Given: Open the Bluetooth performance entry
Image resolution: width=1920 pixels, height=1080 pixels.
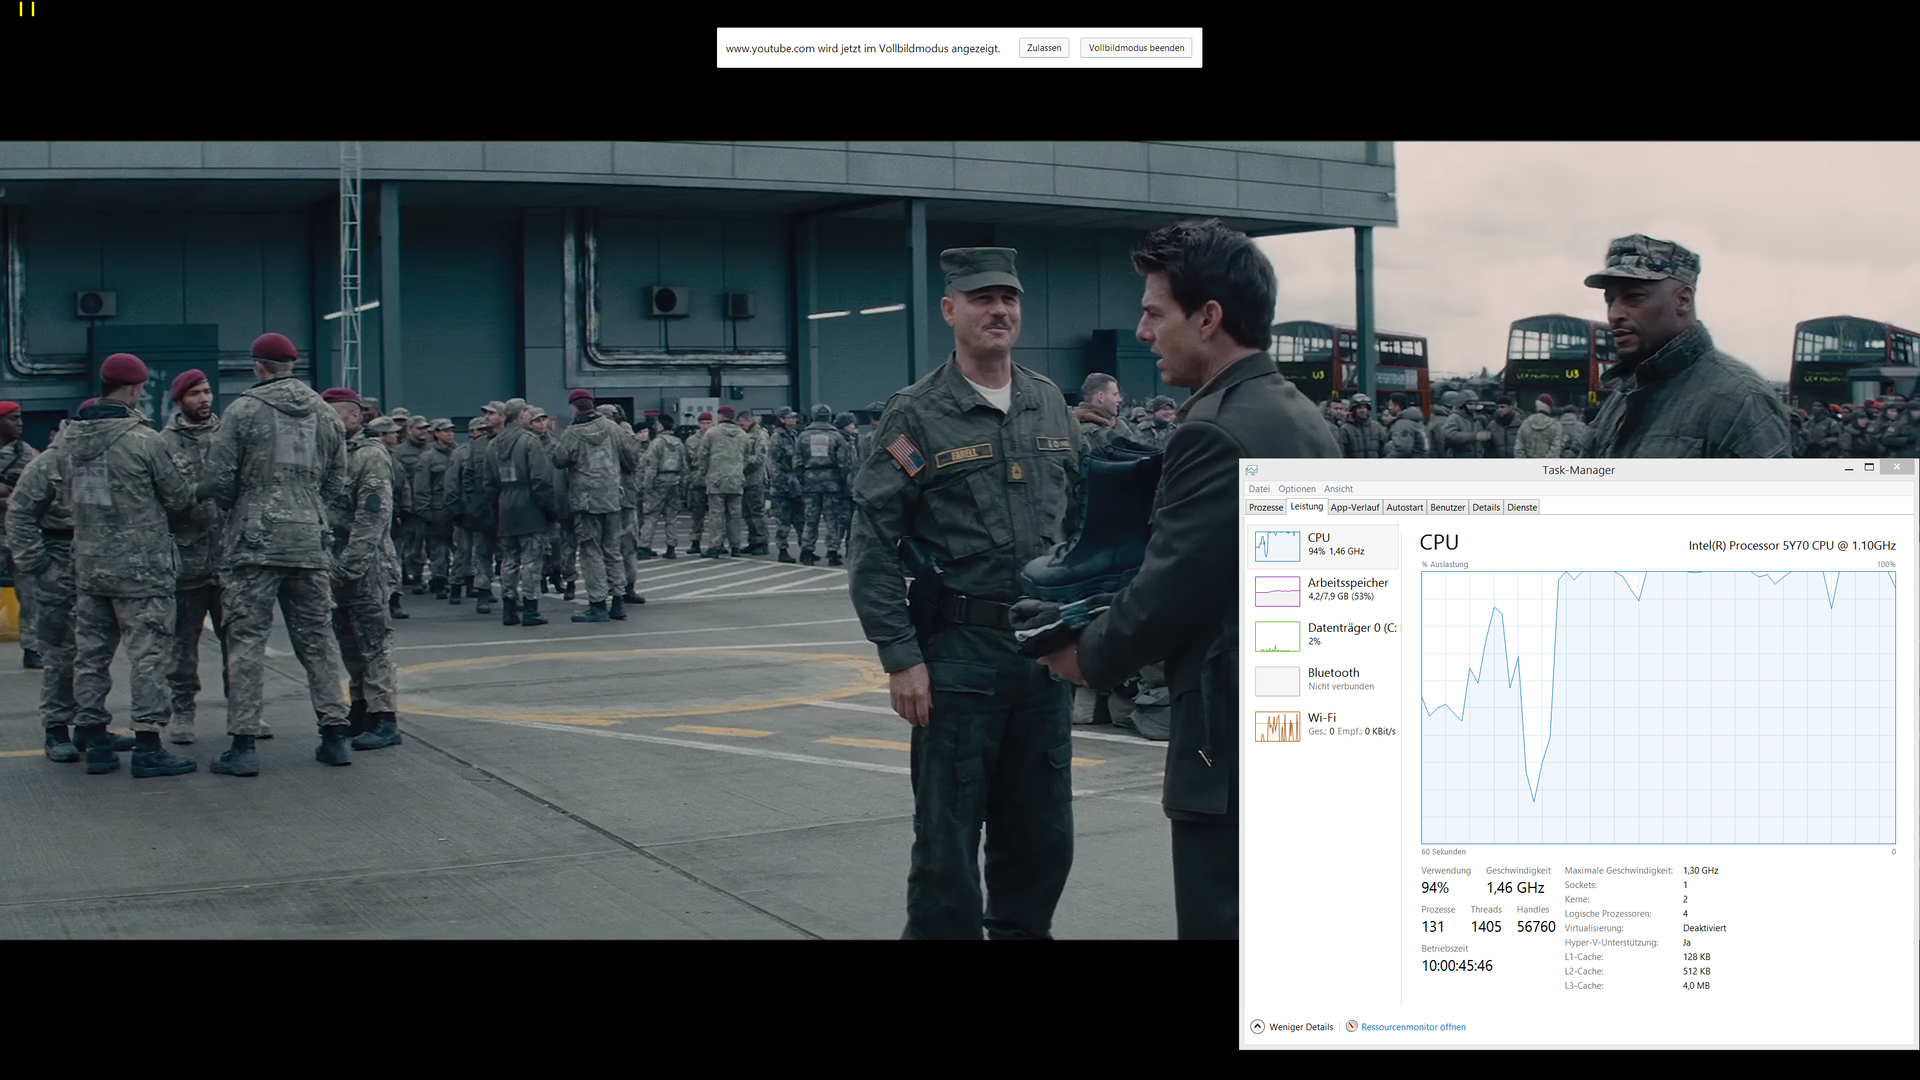Looking at the screenshot, I should click(x=1277, y=681).
